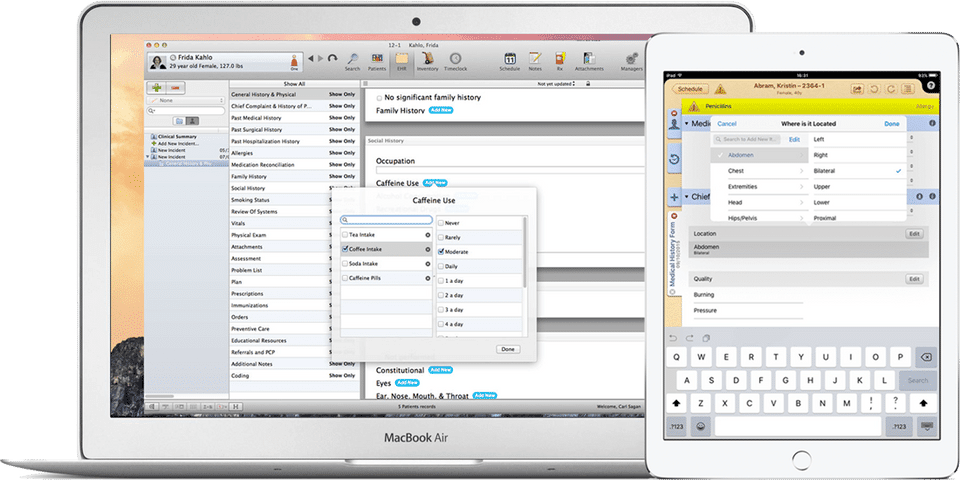The height and width of the screenshot is (480, 960).
Task: Expand the Chest chevron on iPad
Action: pyautogui.click(x=801, y=171)
